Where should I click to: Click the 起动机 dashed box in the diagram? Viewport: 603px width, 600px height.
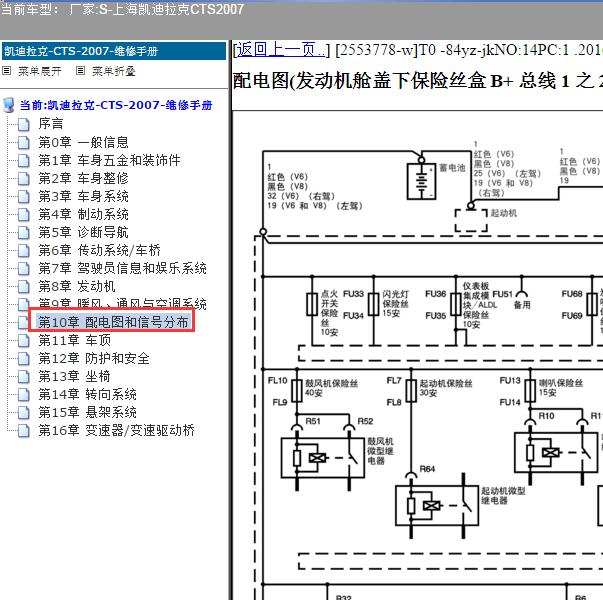[471, 221]
